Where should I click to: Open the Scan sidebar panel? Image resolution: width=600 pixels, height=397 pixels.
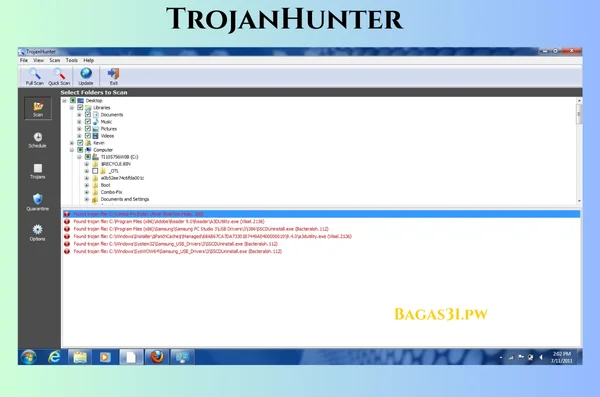38,108
